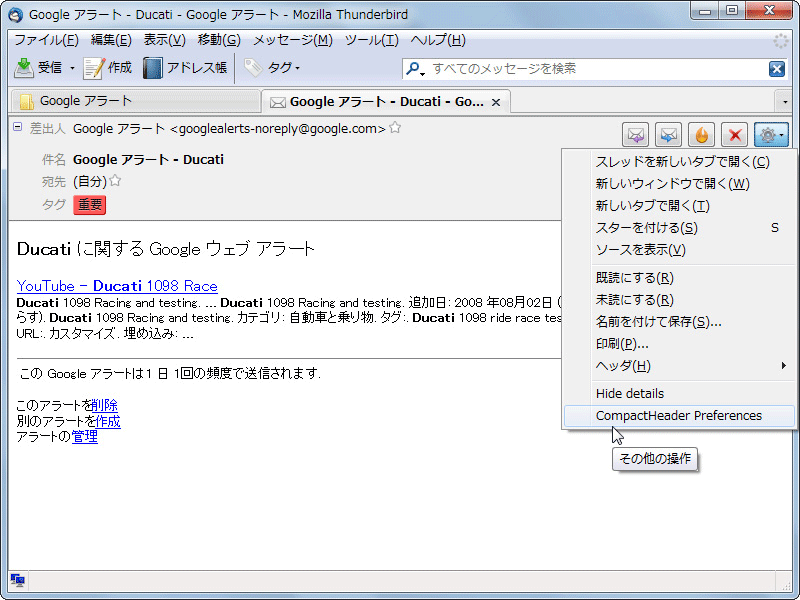Reply using the purple envelope icon

[x=634, y=134]
